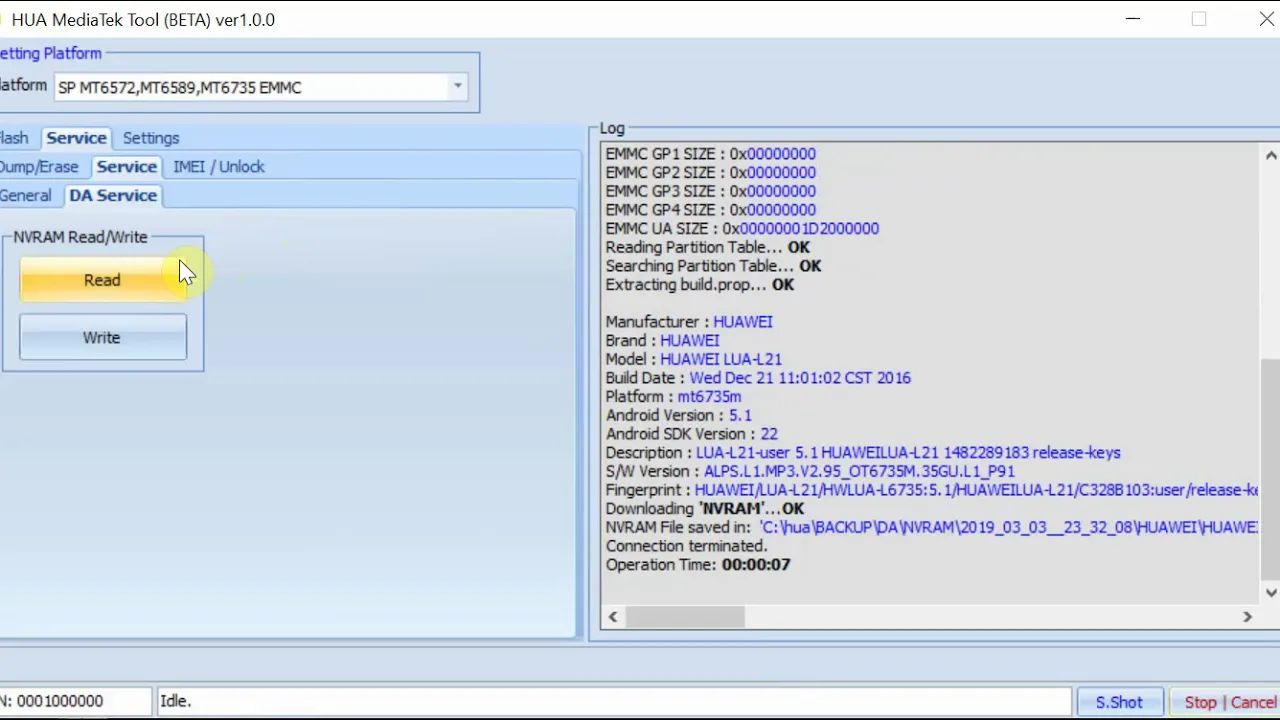The width and height of the screenshot is (1280, 720).
Task: Select the DA Service tab
Action: [x=113, y=196]
